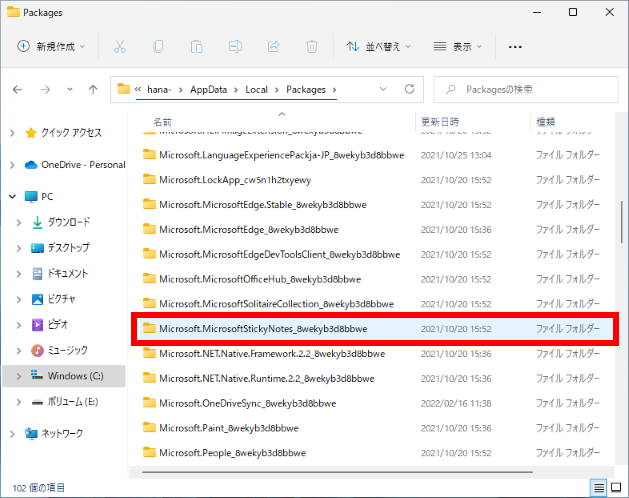Click the Paste clipboard icon
This screenshot has height=498, width=629.
click(197, 47)
